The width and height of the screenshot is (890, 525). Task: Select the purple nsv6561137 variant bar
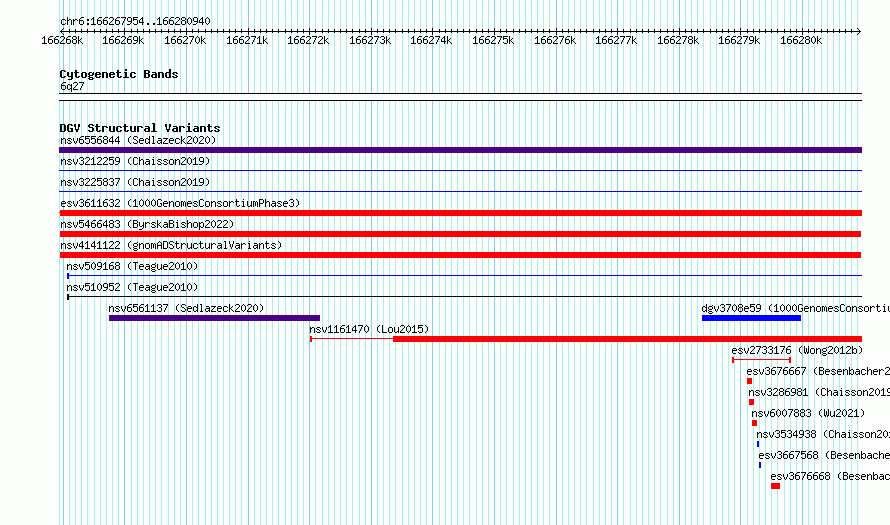point(215,318)
